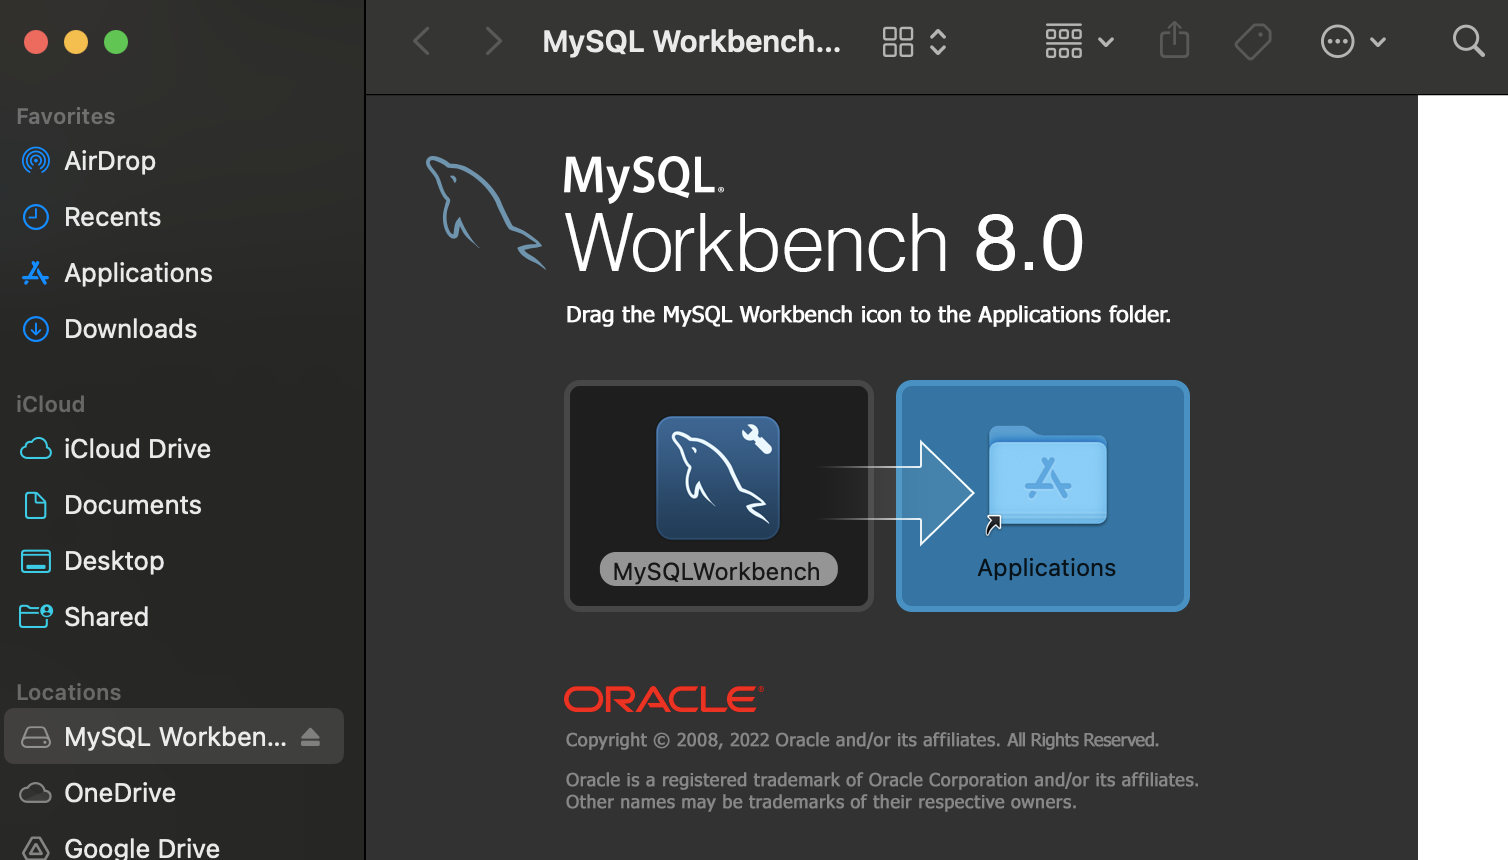Image resolution: width=1508 pixels, height=860 pixels.
Task: Click the iCloud Drive cloud icon
Action: point(36,449)
